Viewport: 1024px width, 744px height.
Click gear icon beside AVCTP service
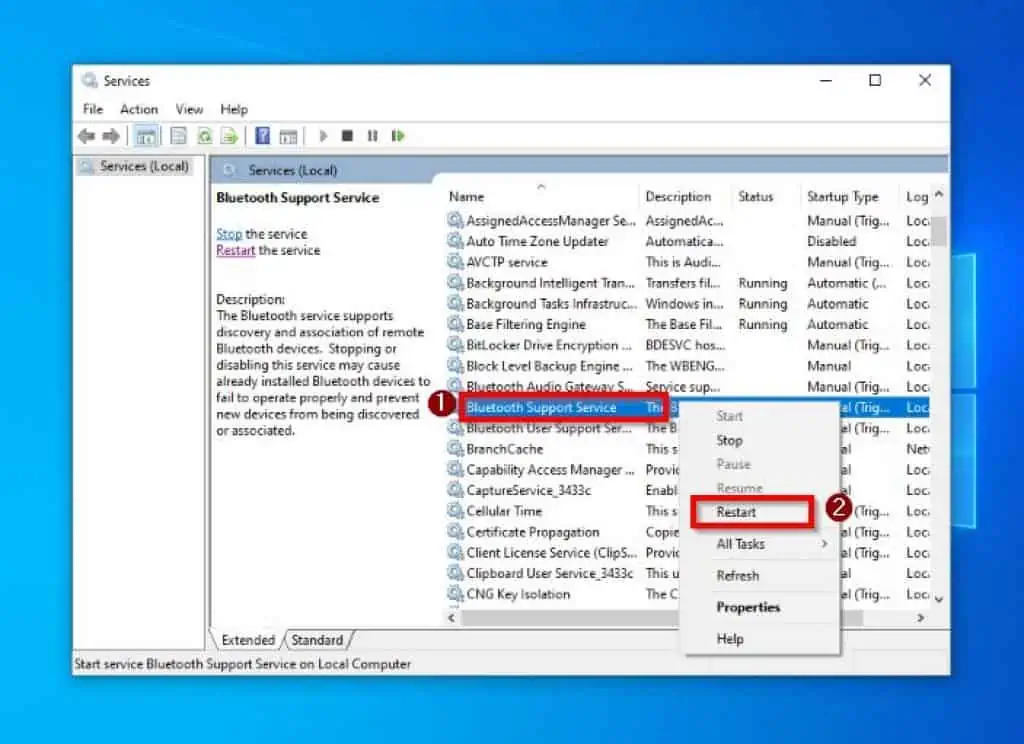pyautogui.click(x=455, y=262)
